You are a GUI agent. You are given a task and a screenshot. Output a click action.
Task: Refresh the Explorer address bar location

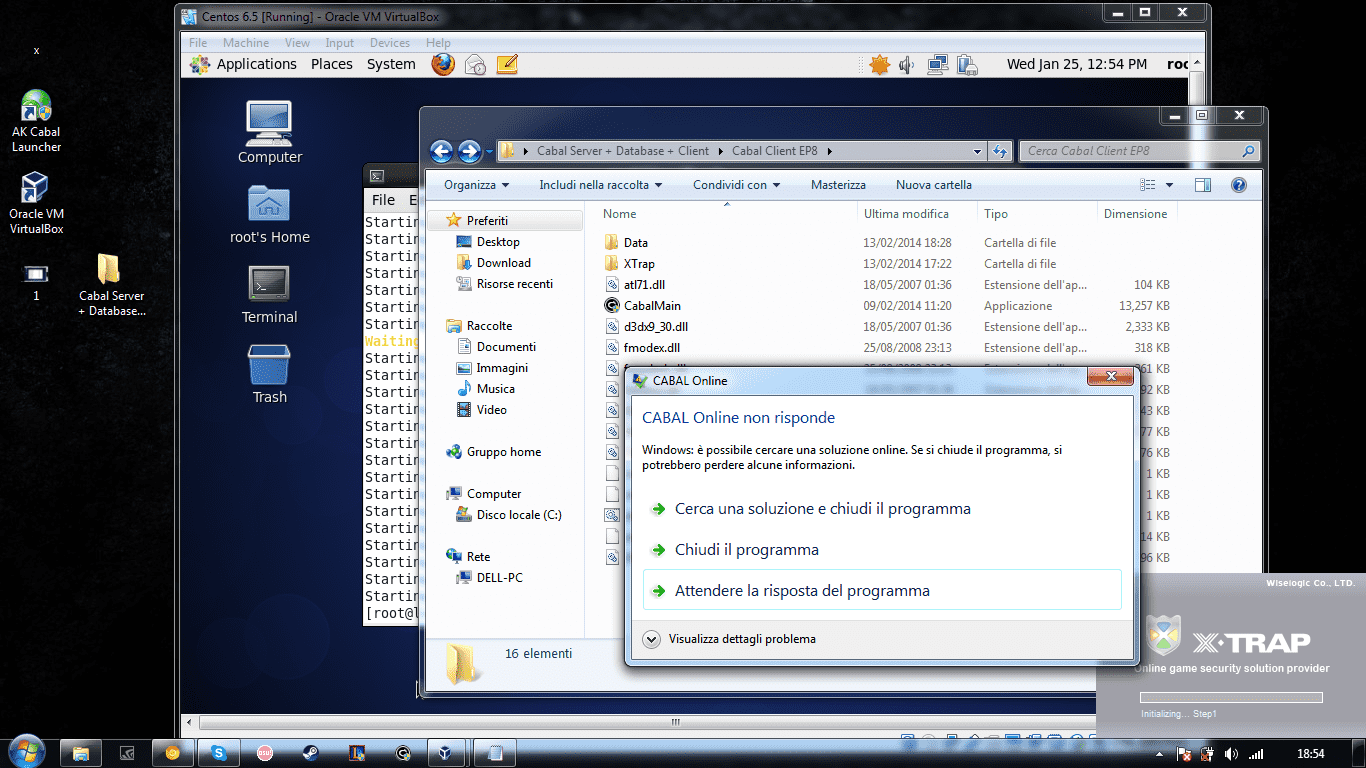pyautogui.click(x=999, y=151)
